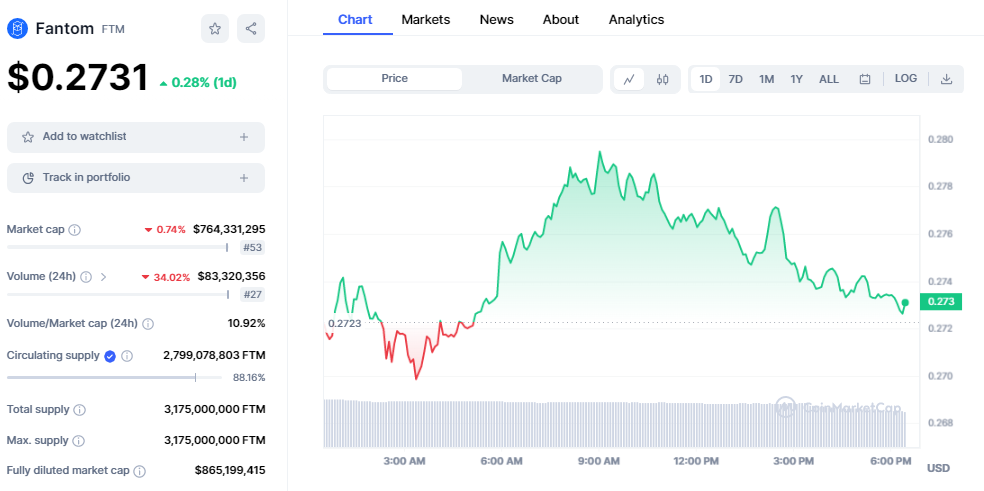This screenshot has height=491, width=984.
Task: Click the 9:00 AM axis label
Action: 598,461
